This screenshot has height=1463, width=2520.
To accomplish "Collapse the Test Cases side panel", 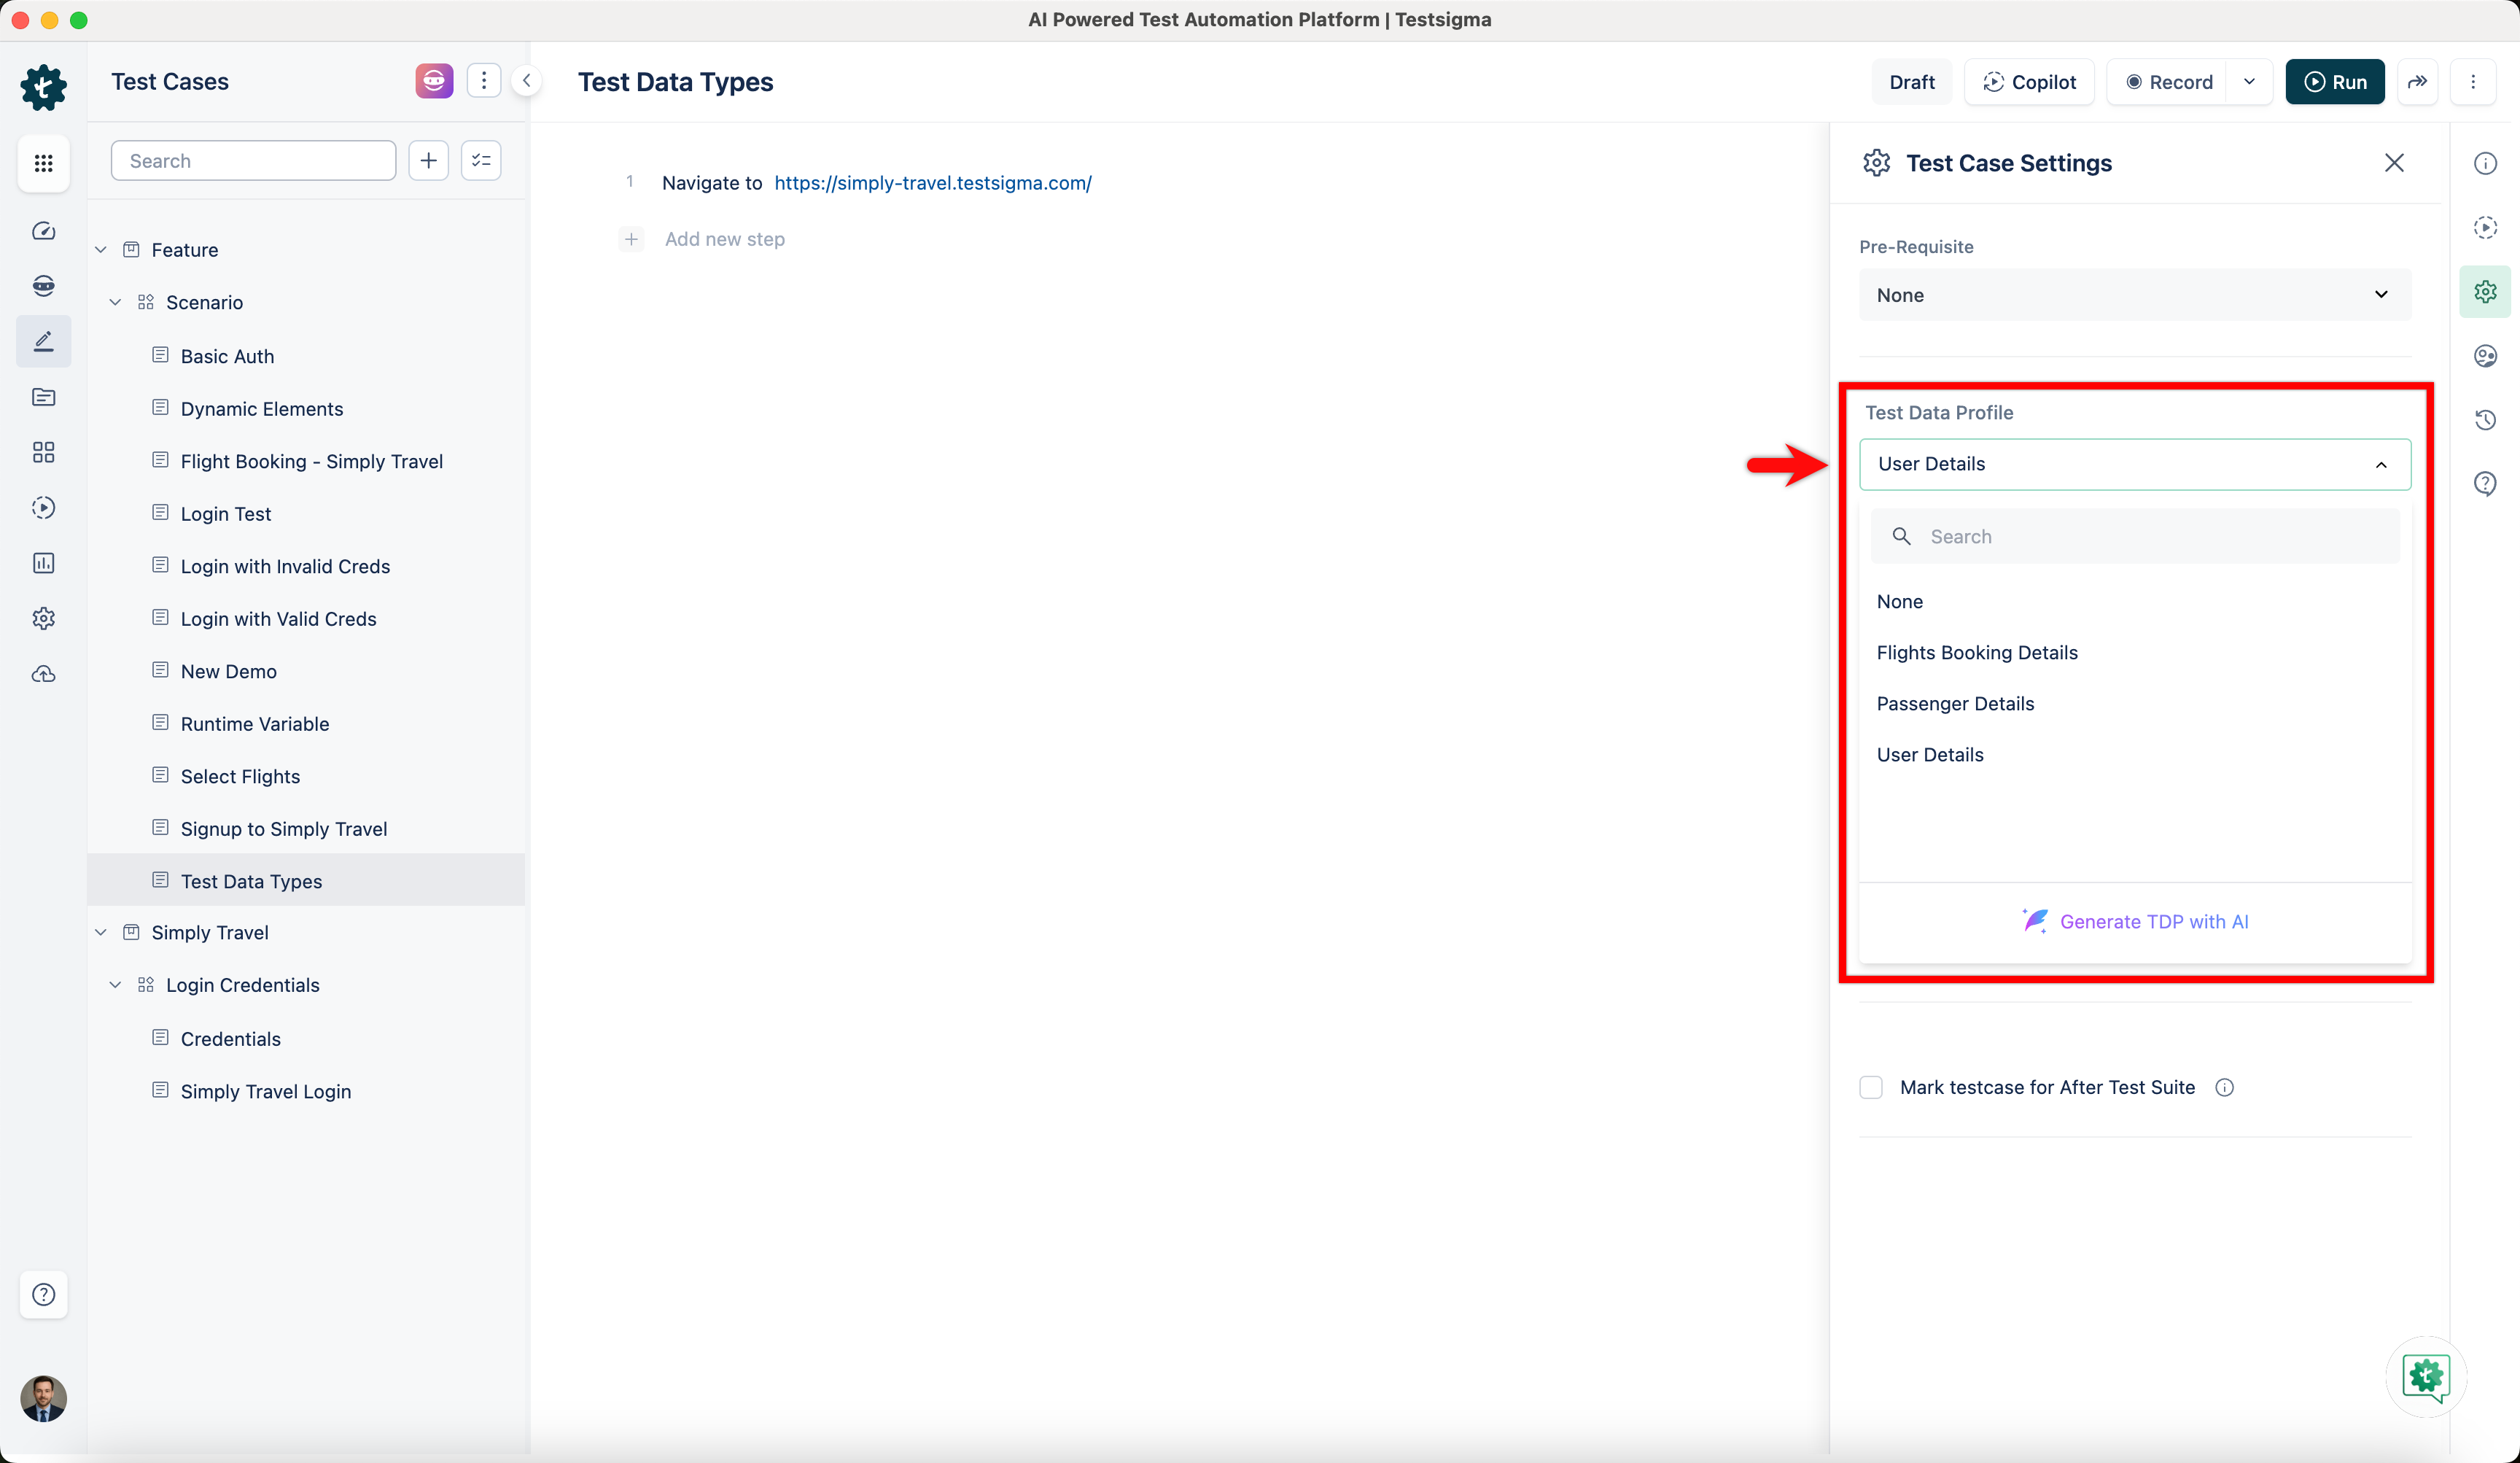I will [x=526, y=81].
